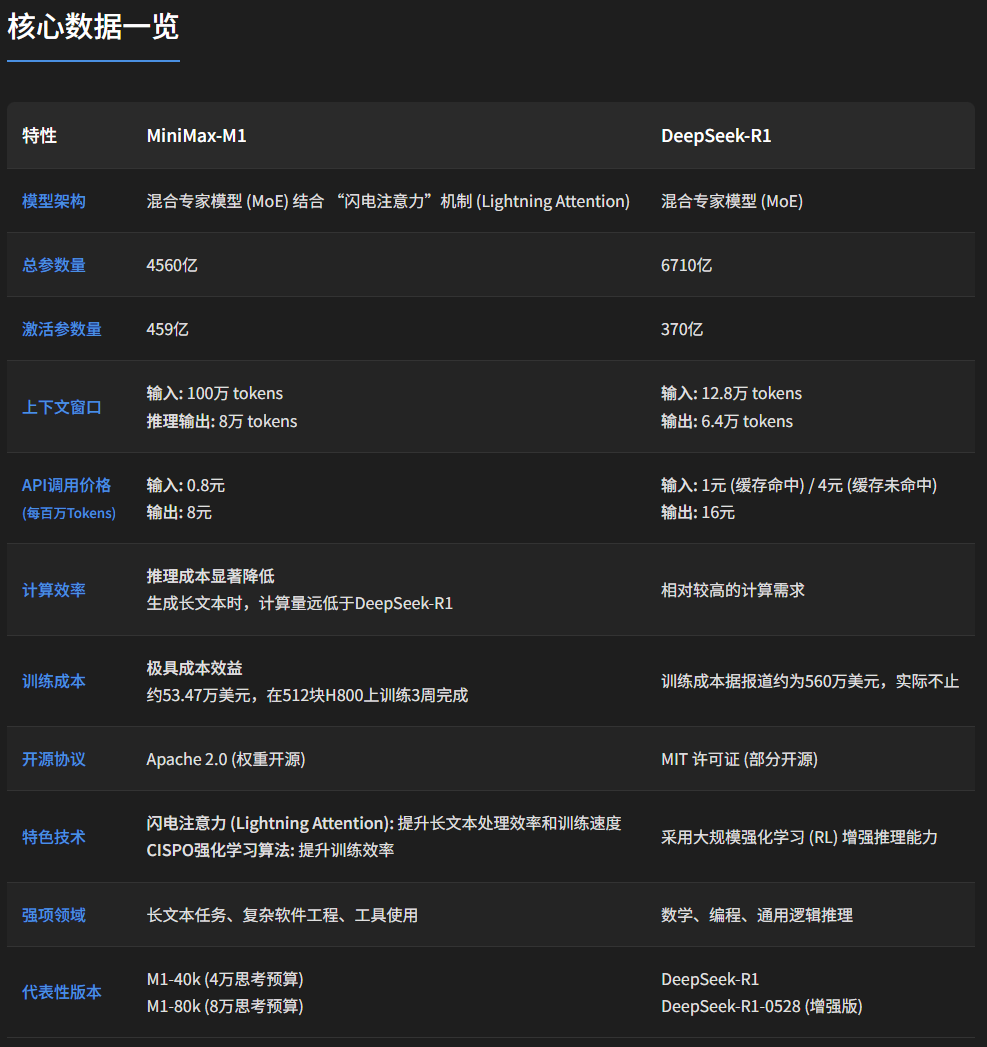Click the text 输出: 16元

(697, 512)
